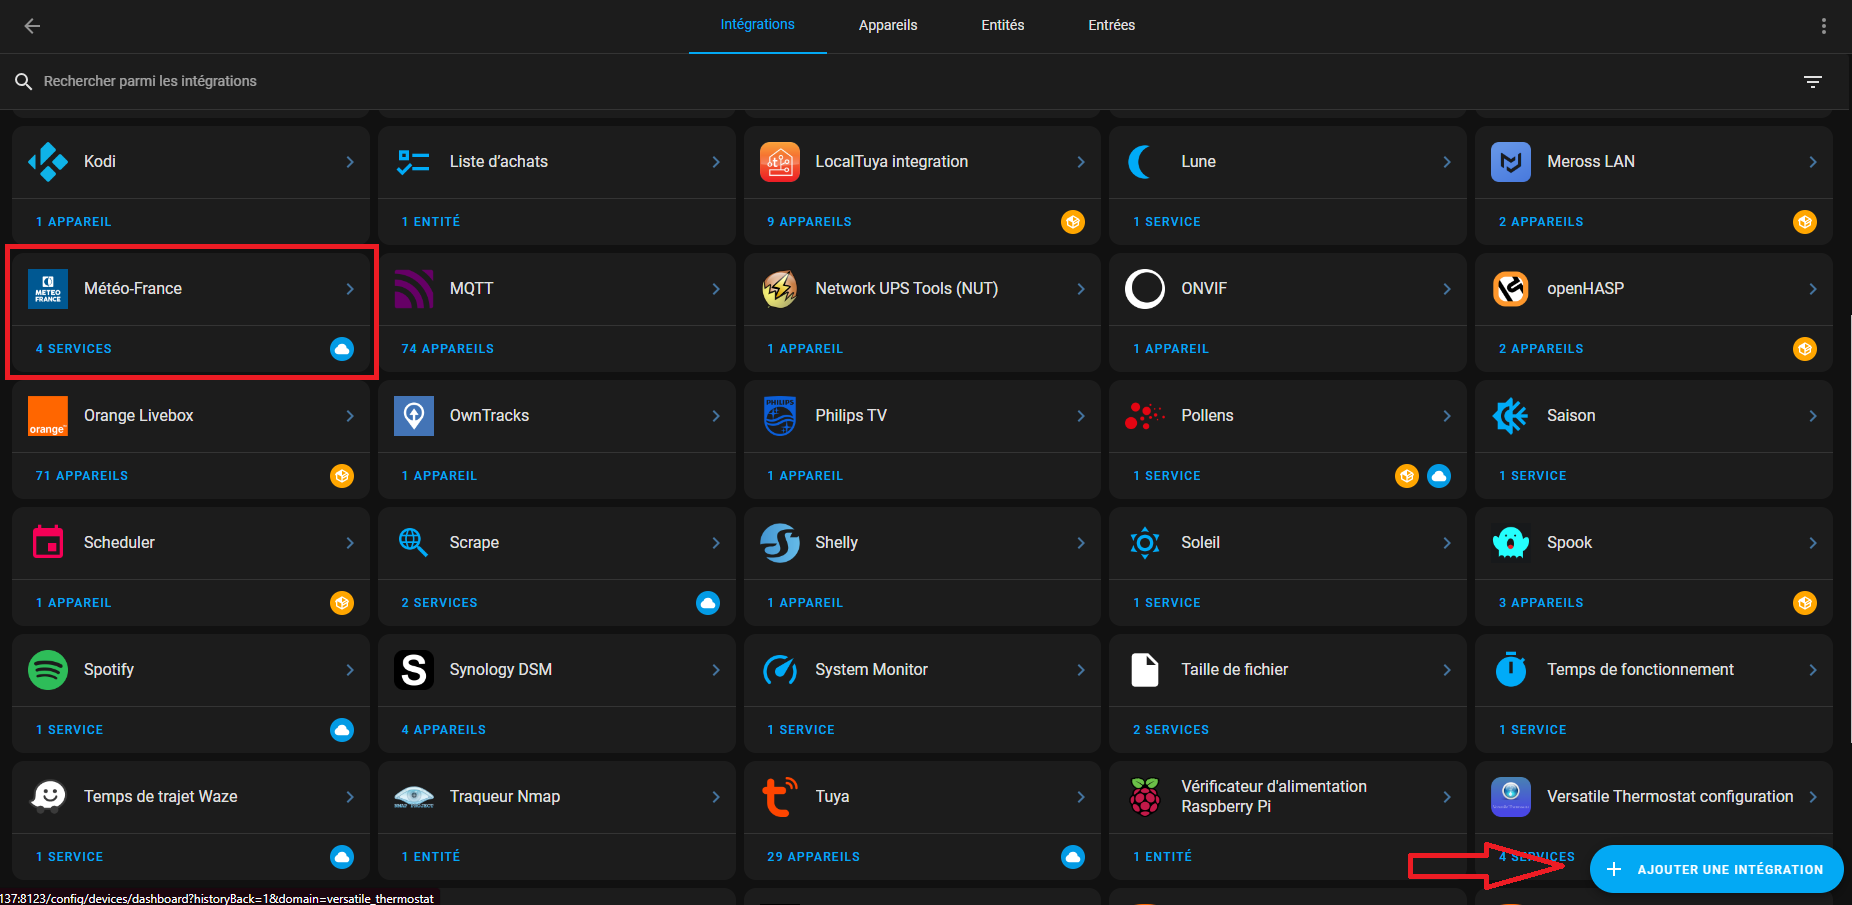
Task: Click Ajouter une intégration button
Action: click(1717, 869)
